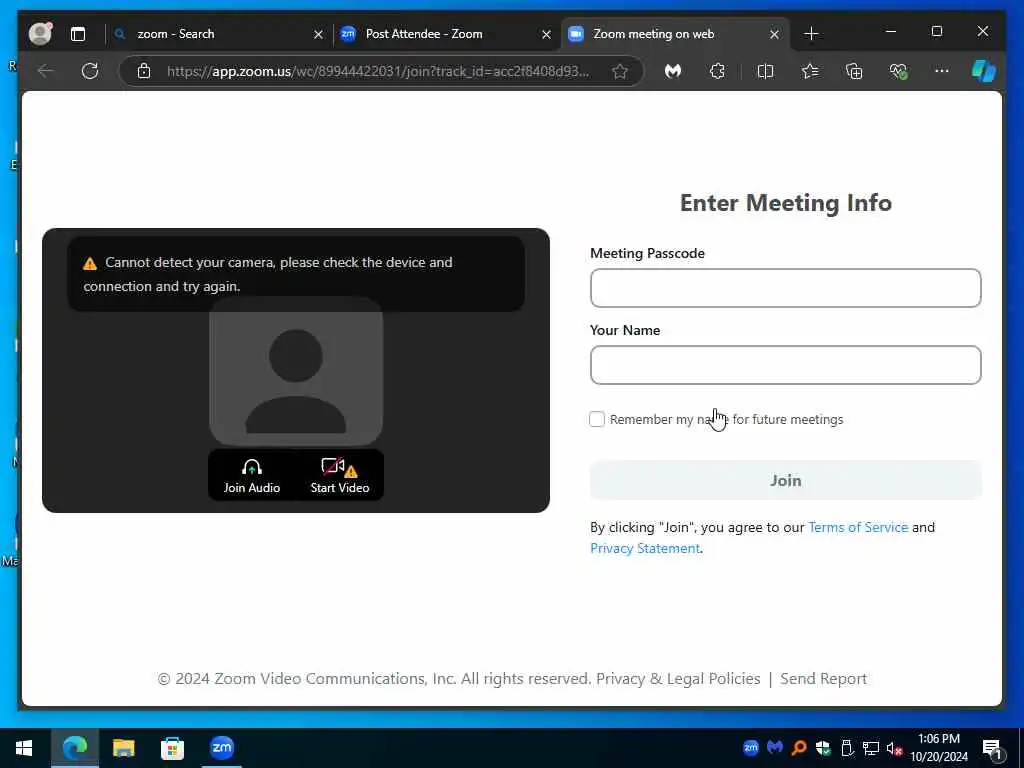This screenshot has width=1024, height=768.
Task: Click the Join button
Action: 786,481
